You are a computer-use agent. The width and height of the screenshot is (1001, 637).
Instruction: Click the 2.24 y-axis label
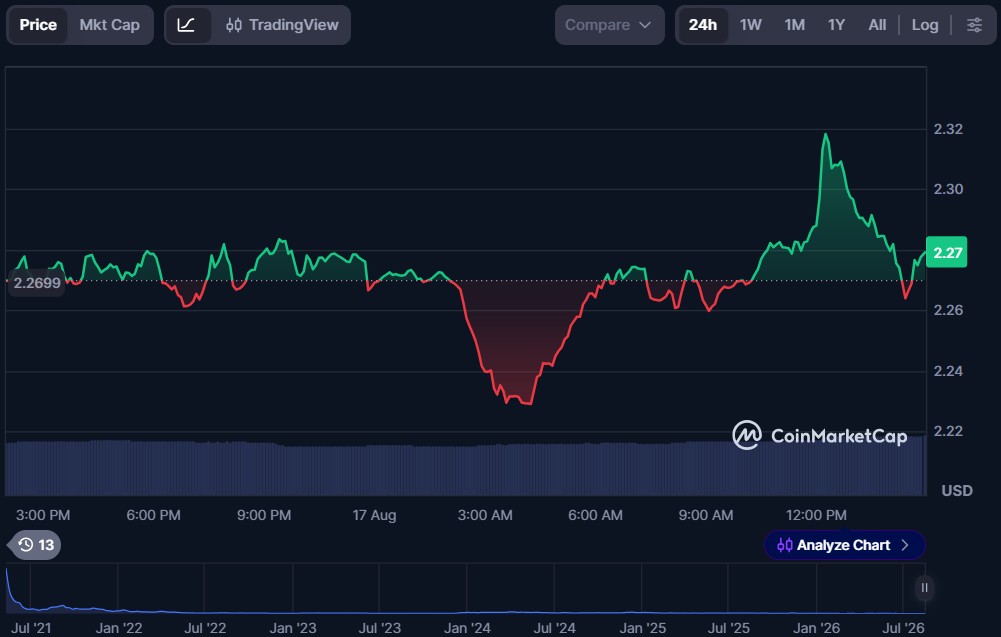[x=948, y=371]
